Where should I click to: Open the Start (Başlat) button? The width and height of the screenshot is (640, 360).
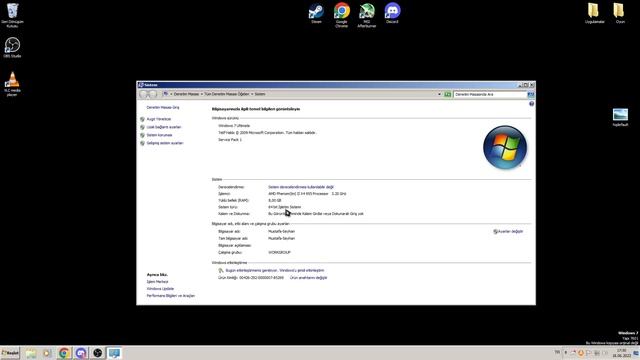tap(10, 353)
